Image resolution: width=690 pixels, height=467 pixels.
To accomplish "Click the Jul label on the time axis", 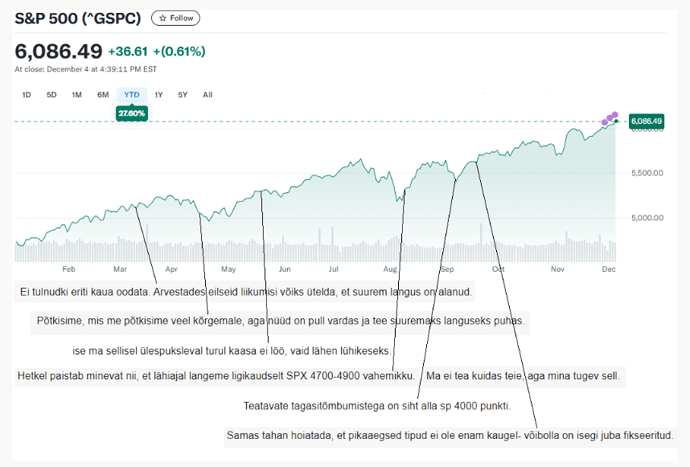I will click(x=334, y=269).
